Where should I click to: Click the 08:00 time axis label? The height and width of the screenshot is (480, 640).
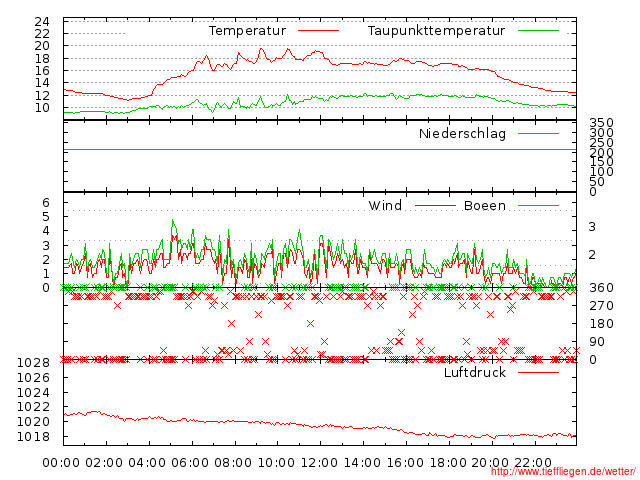(233, 463)
